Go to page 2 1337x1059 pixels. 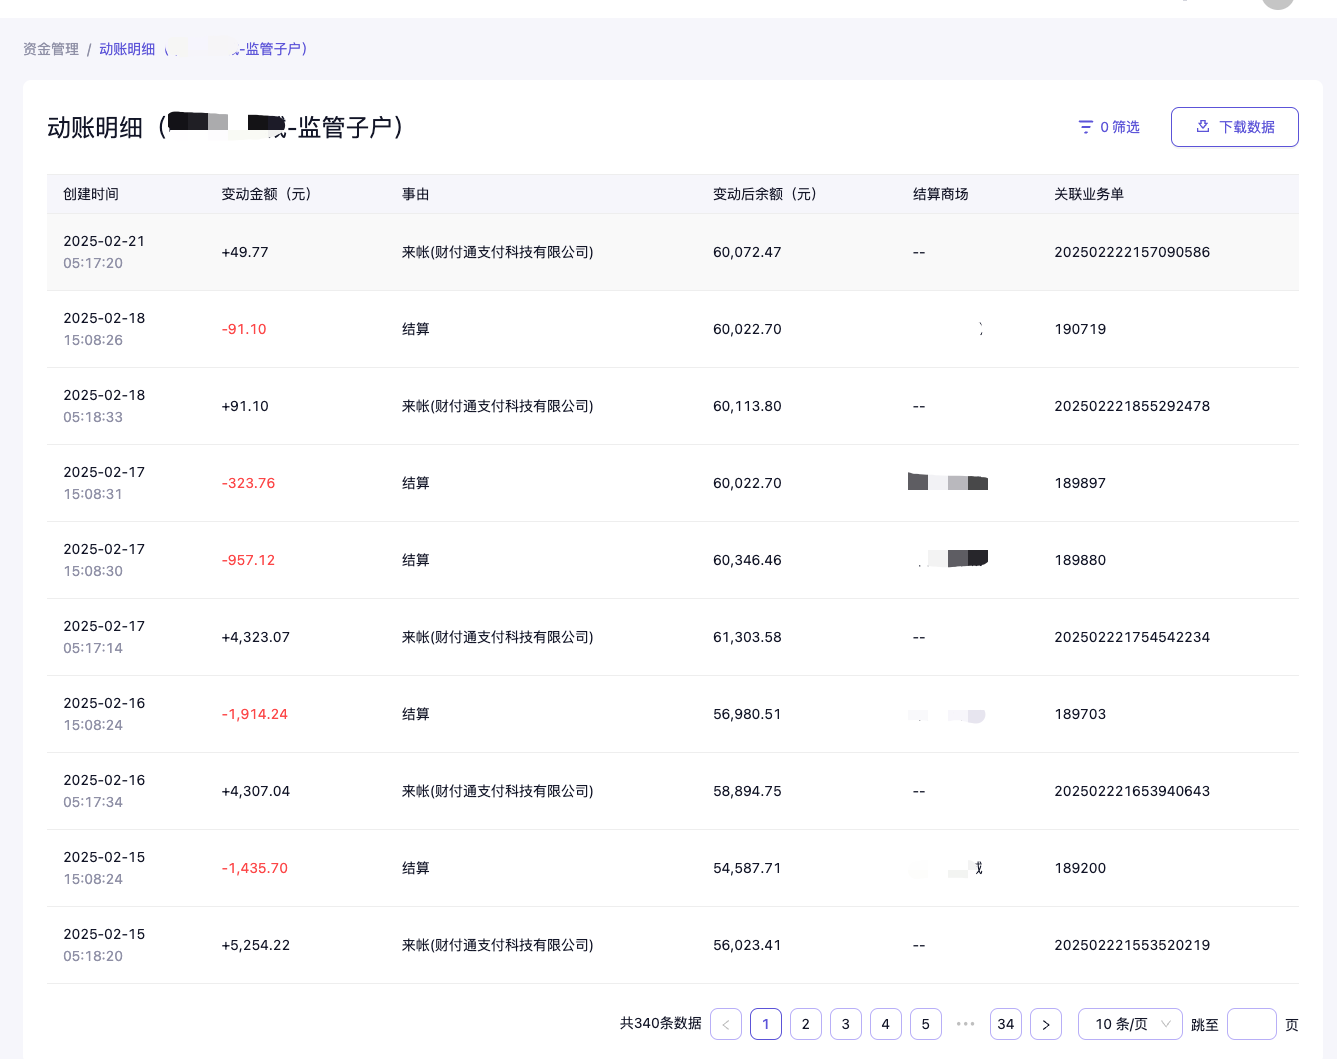click(x=806, y=1024)
